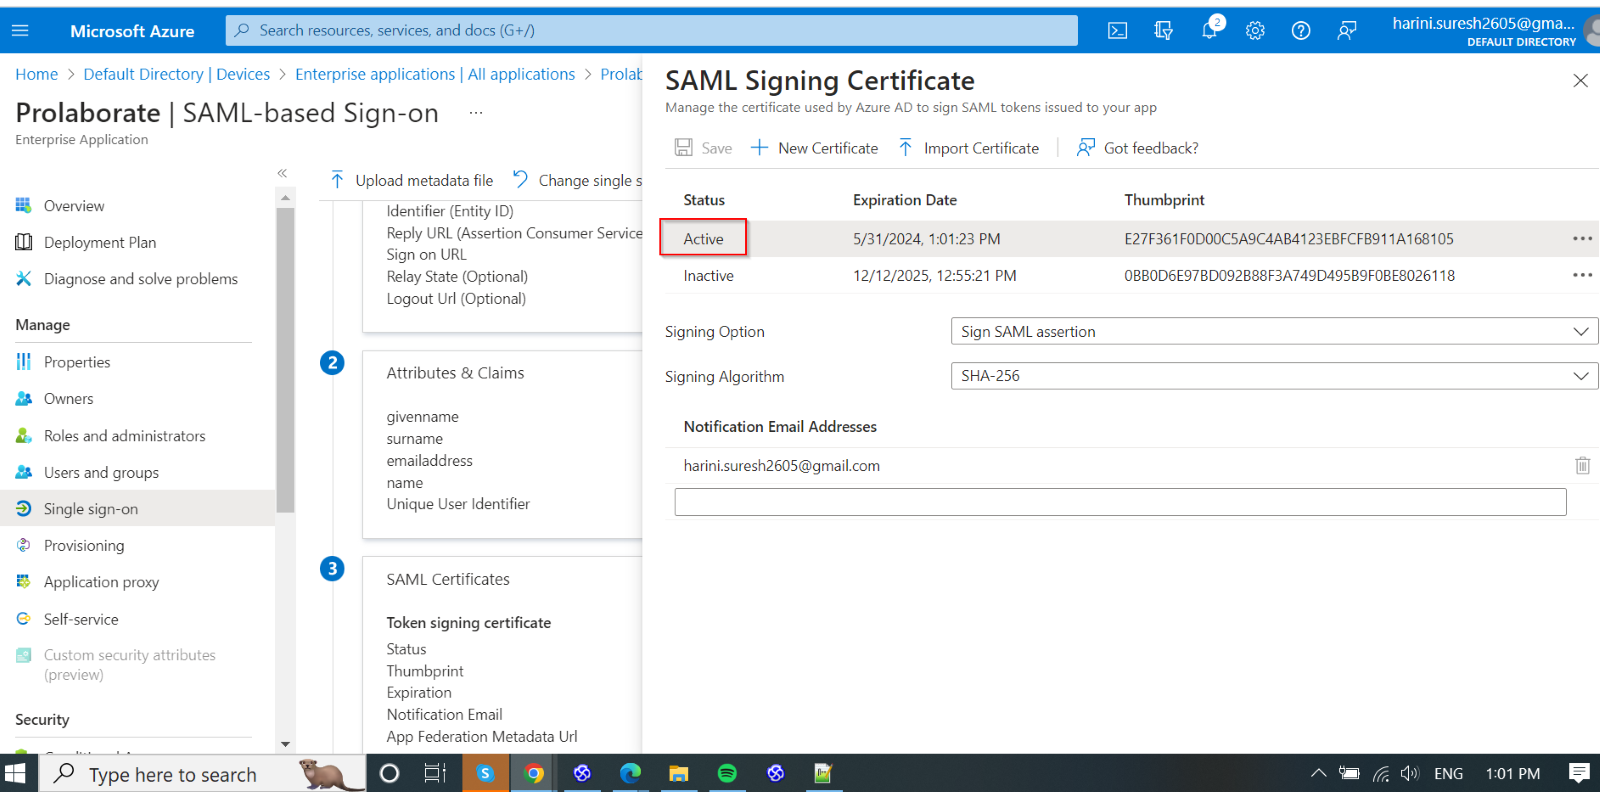Viewport: 1600px width, 792px height.
Task: Open Provisioning in the sidebar
Action: tap(84, 545)
